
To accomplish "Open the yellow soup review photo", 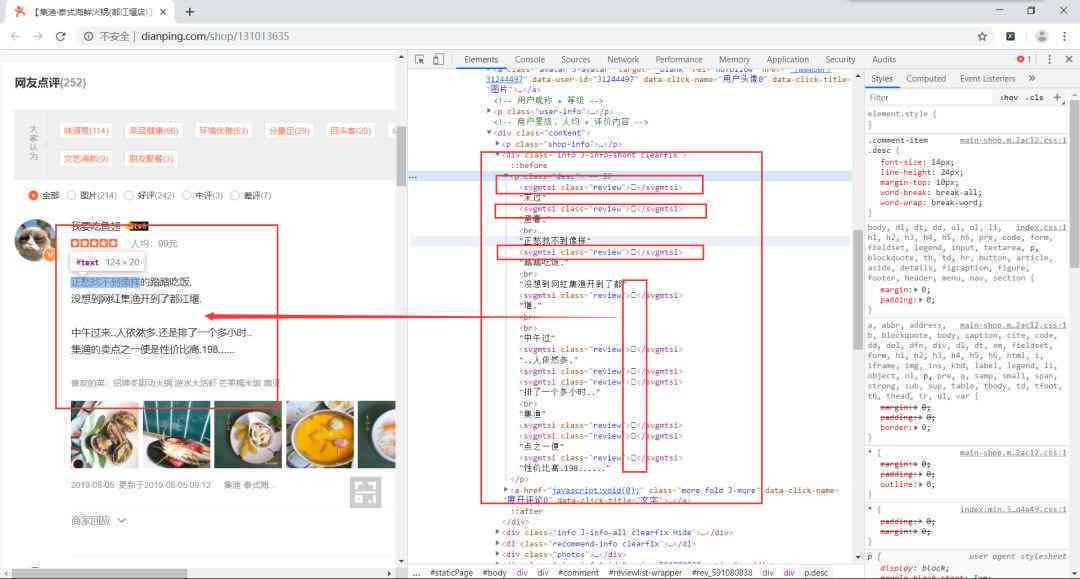I will pyautogui.click(x=320, y=434).
